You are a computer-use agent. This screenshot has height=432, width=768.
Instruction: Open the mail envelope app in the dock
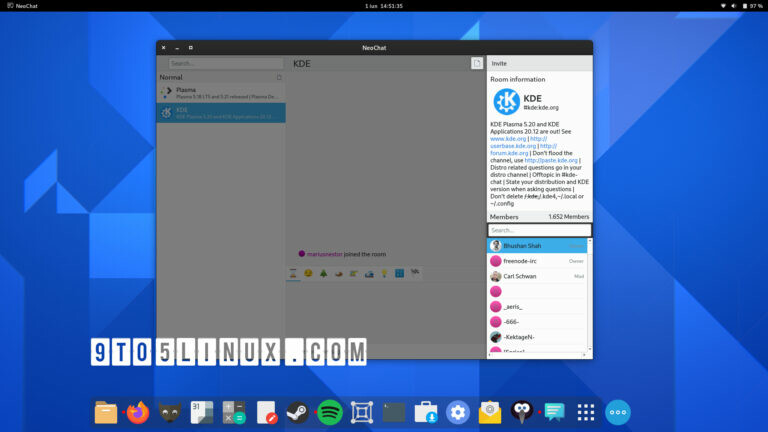[x=490, y=412]
